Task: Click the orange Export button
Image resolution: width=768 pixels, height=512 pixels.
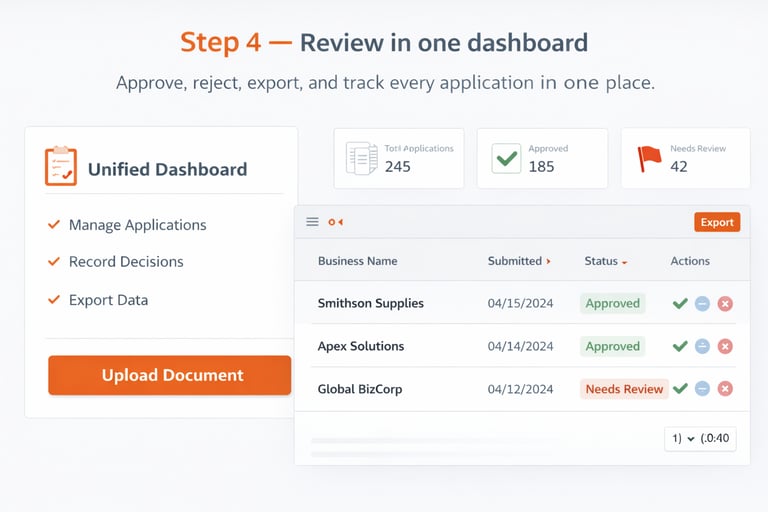Action: (x=717, y=222)
